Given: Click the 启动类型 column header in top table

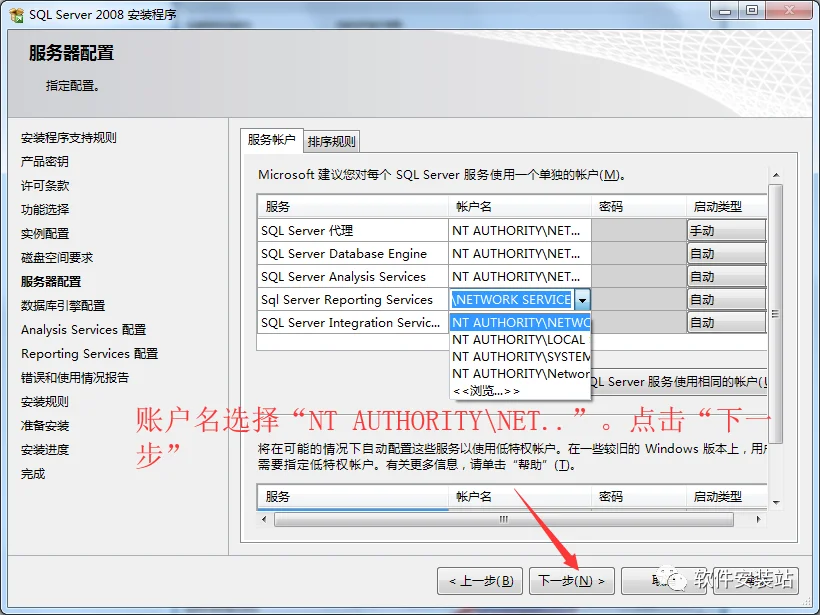Looking at the screenshot, I should (727, 207).
